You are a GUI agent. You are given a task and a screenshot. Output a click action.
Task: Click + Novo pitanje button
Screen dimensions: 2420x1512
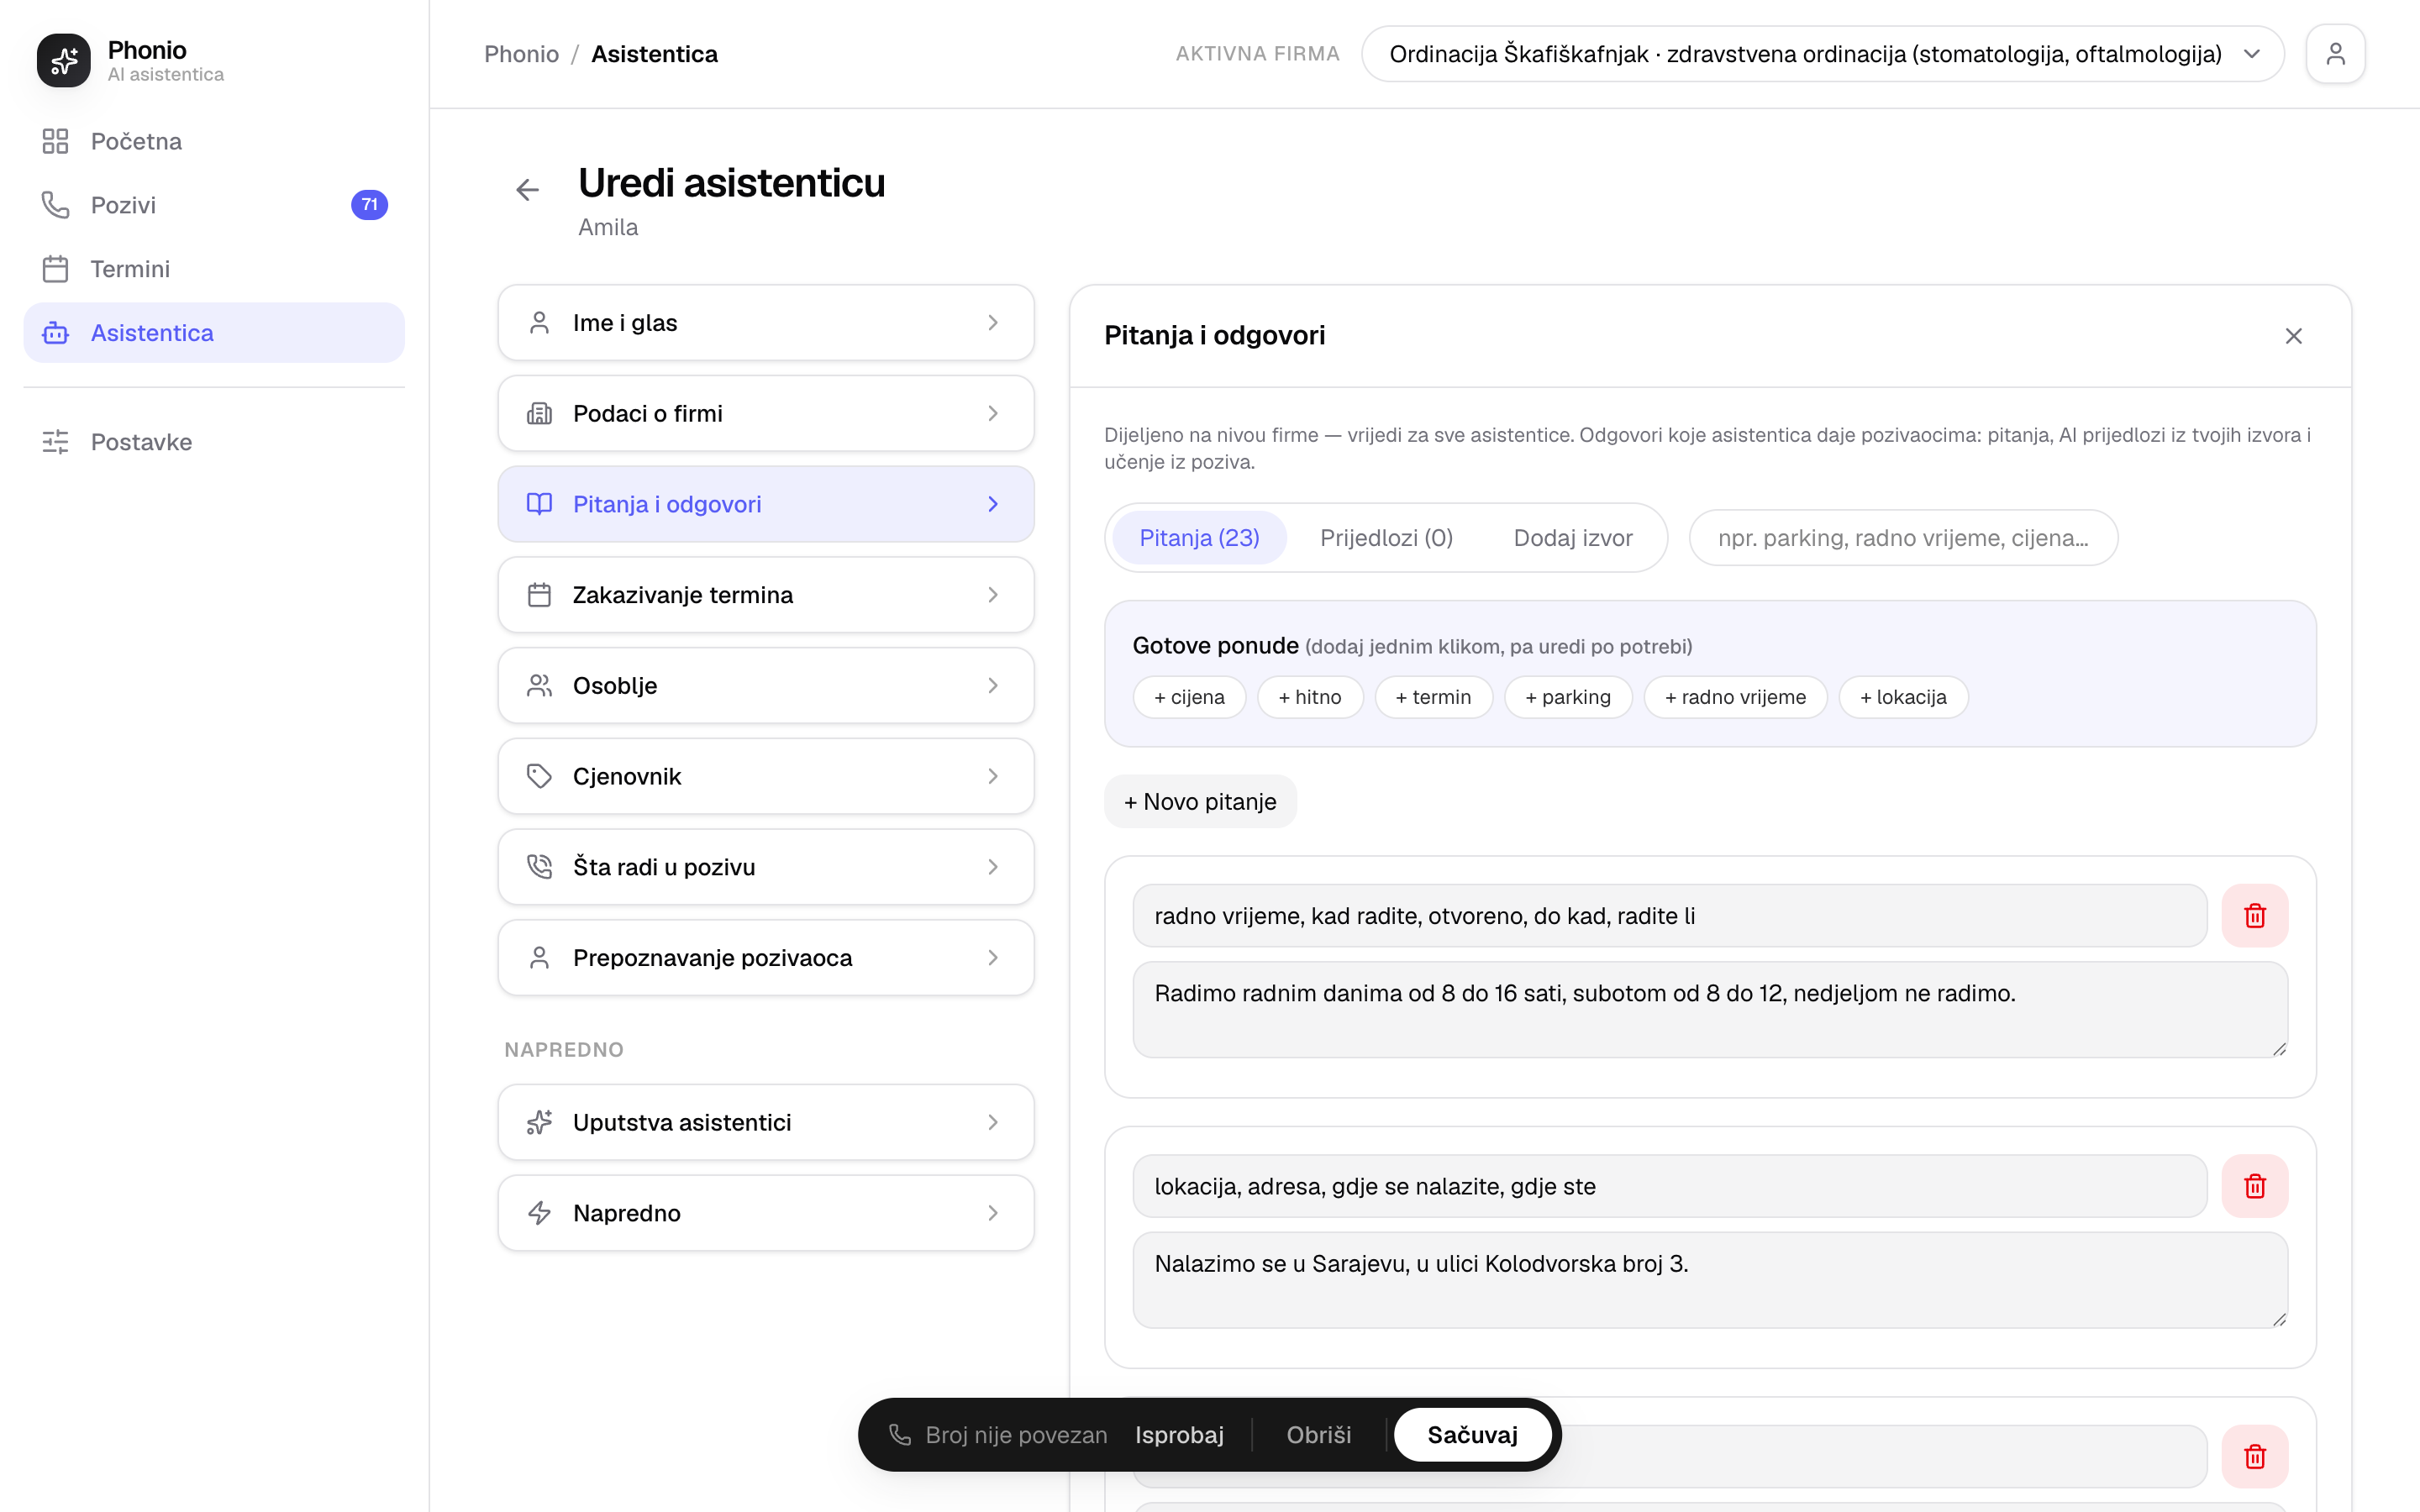point(1200,802)
